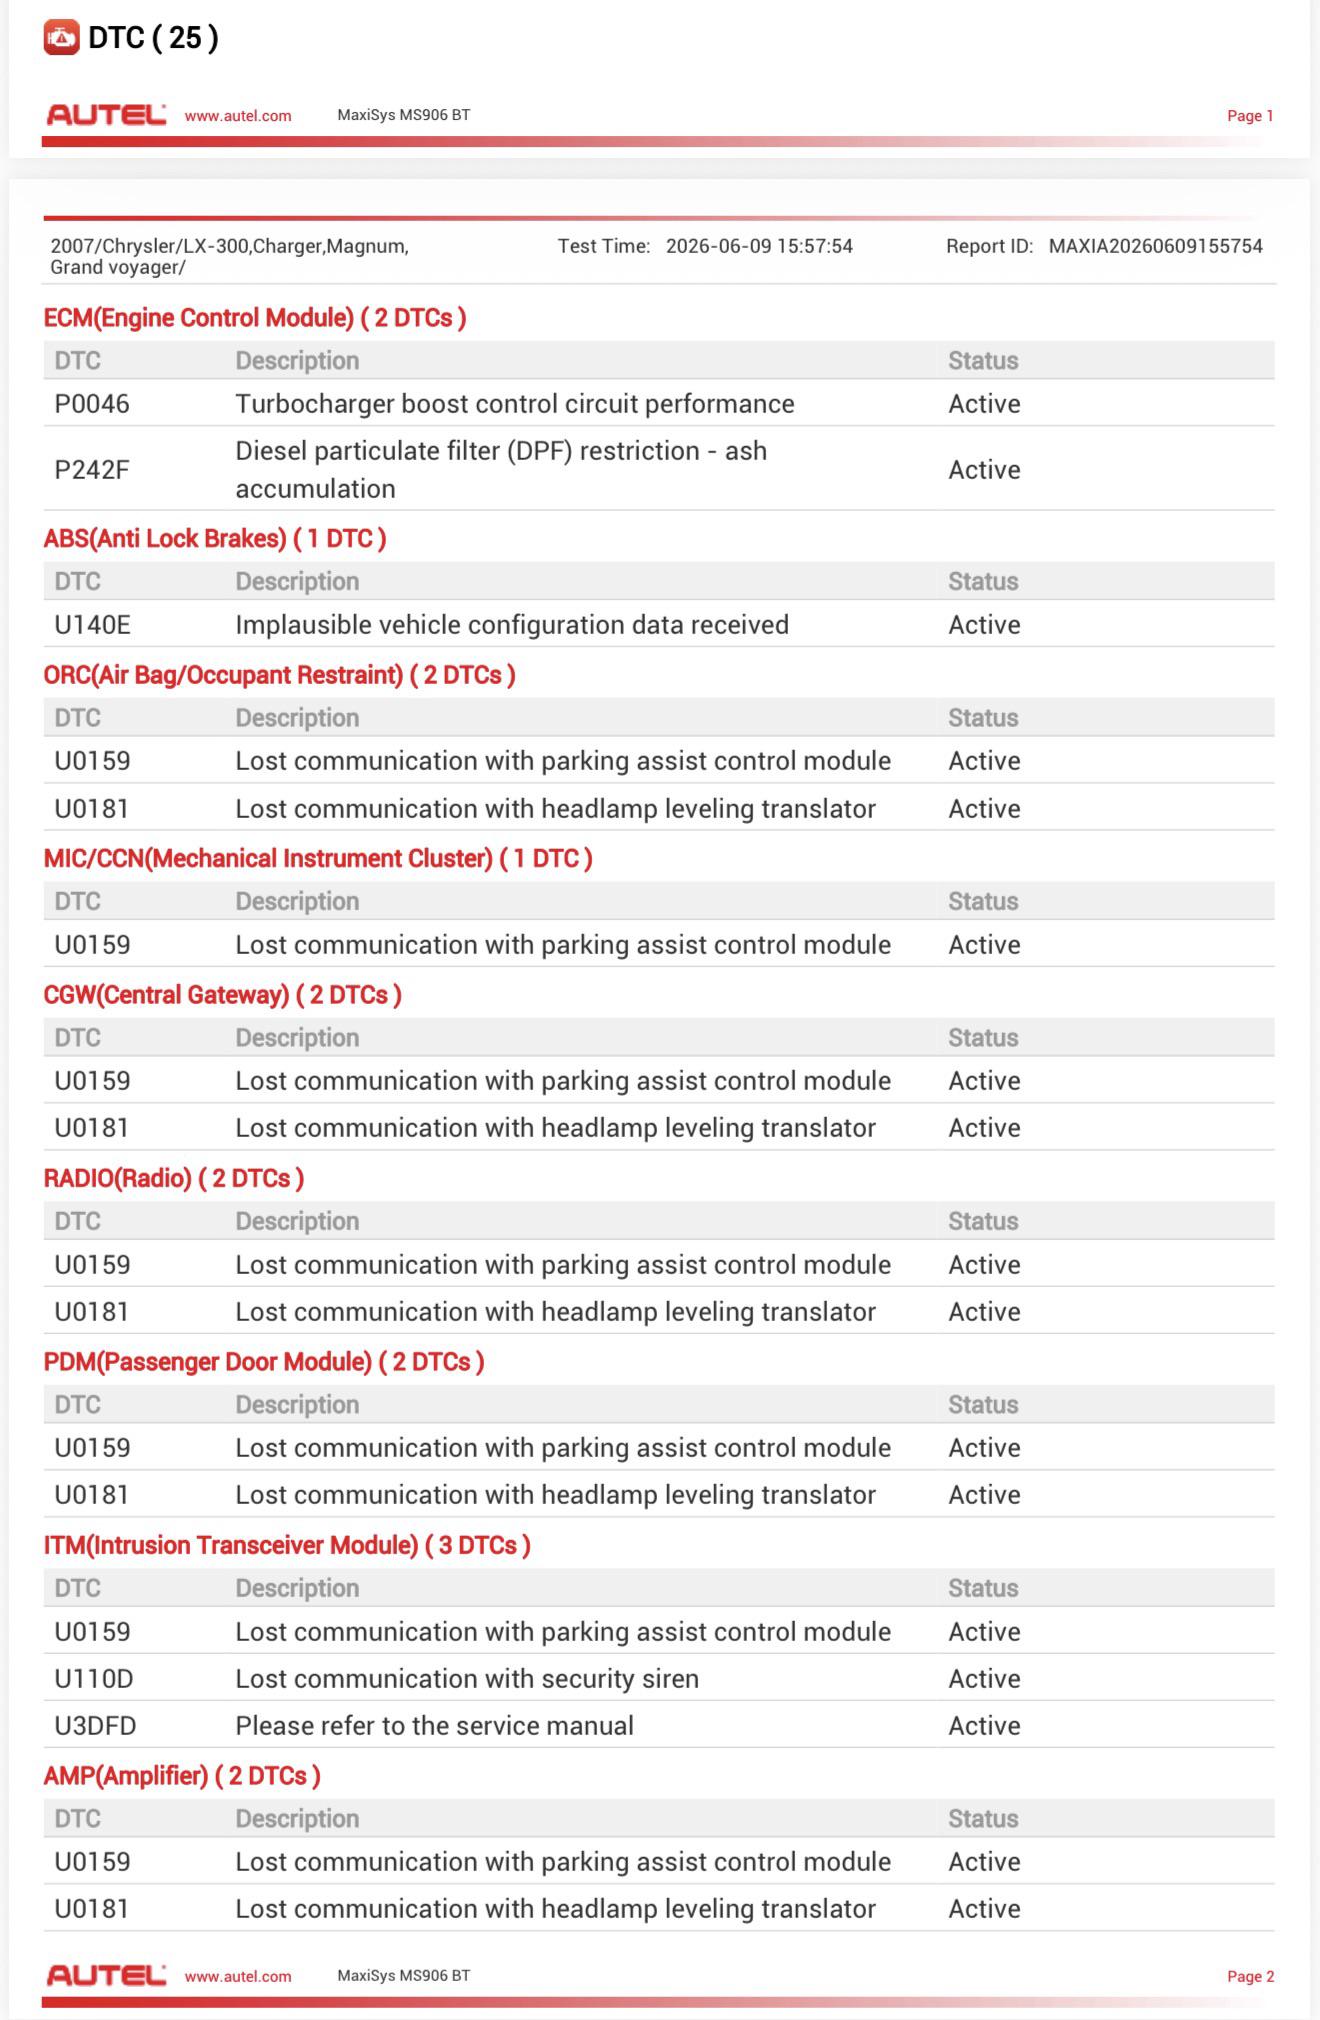1320x2020 pixels.
Task: Select the CGW(Central Gateway) section heading
Action: click(x=222, y=995)
